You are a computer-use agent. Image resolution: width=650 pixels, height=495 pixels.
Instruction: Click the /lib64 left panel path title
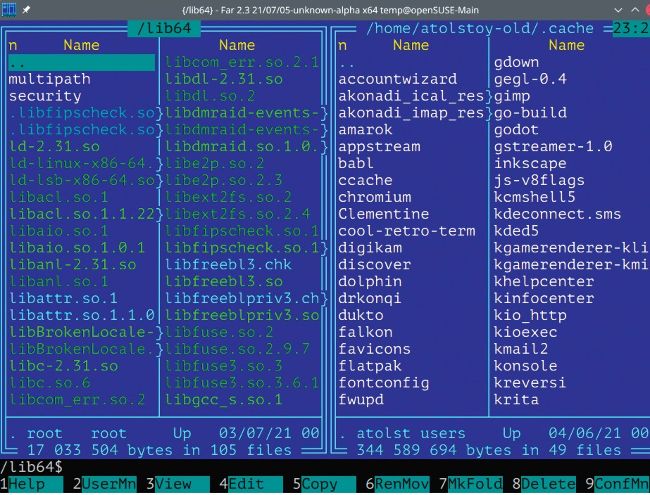165,29
